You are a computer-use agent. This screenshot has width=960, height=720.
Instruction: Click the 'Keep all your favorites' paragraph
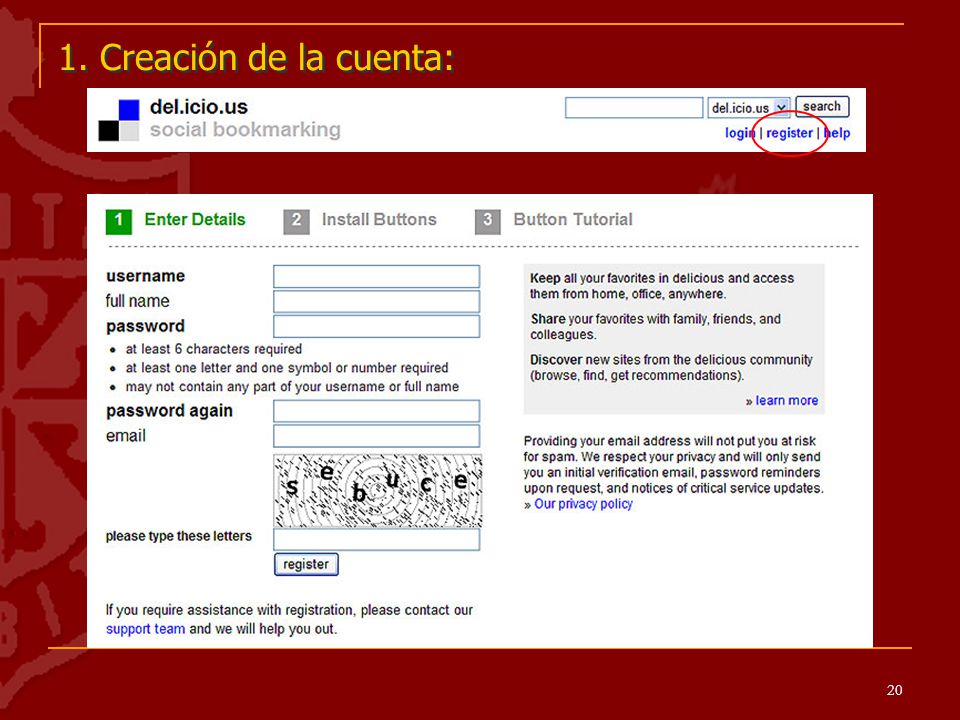[x=662, y=286]
